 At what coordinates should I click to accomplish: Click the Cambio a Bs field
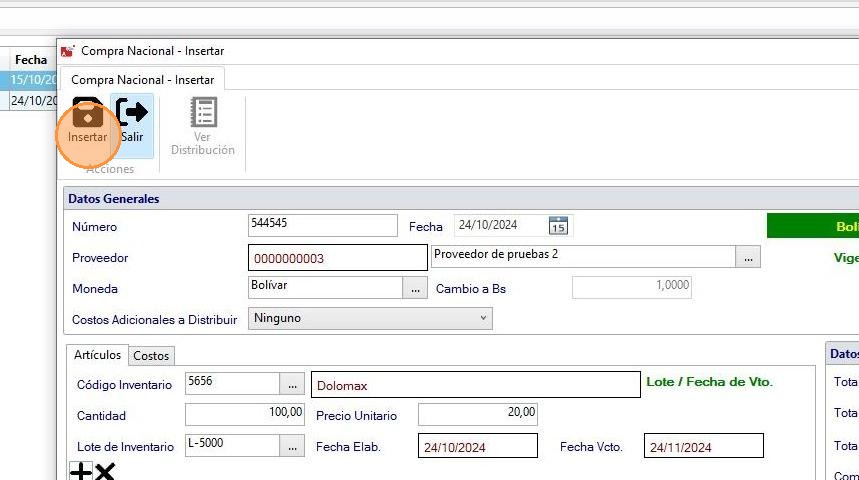click(632, 287)
